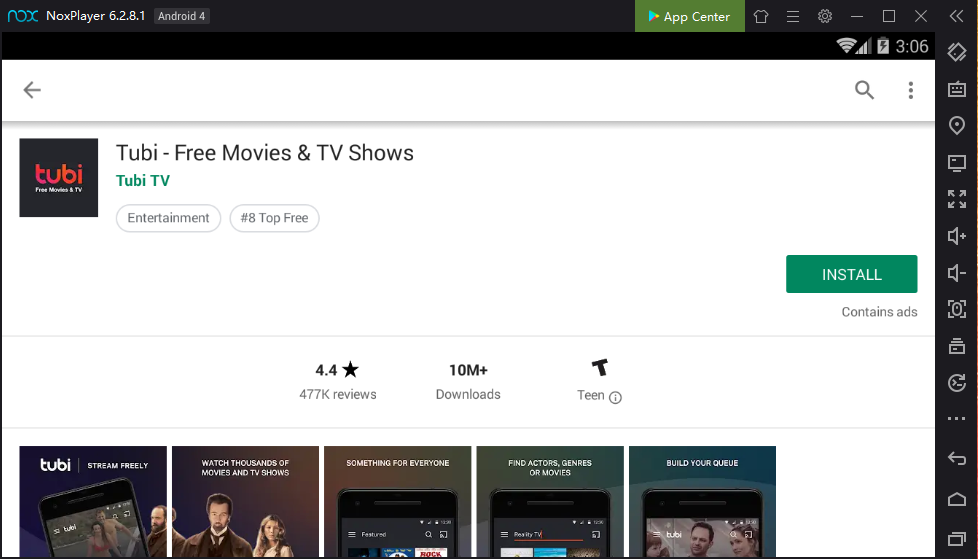This screenshot has width=978, height=559.
Task: Tap the back arrow in Play Store
Action: 32,90
